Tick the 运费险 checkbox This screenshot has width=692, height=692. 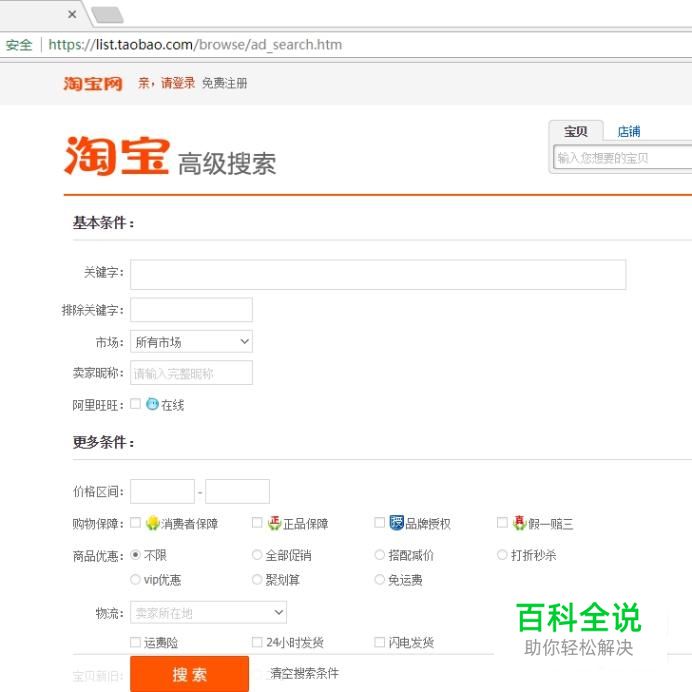(135, 642)
